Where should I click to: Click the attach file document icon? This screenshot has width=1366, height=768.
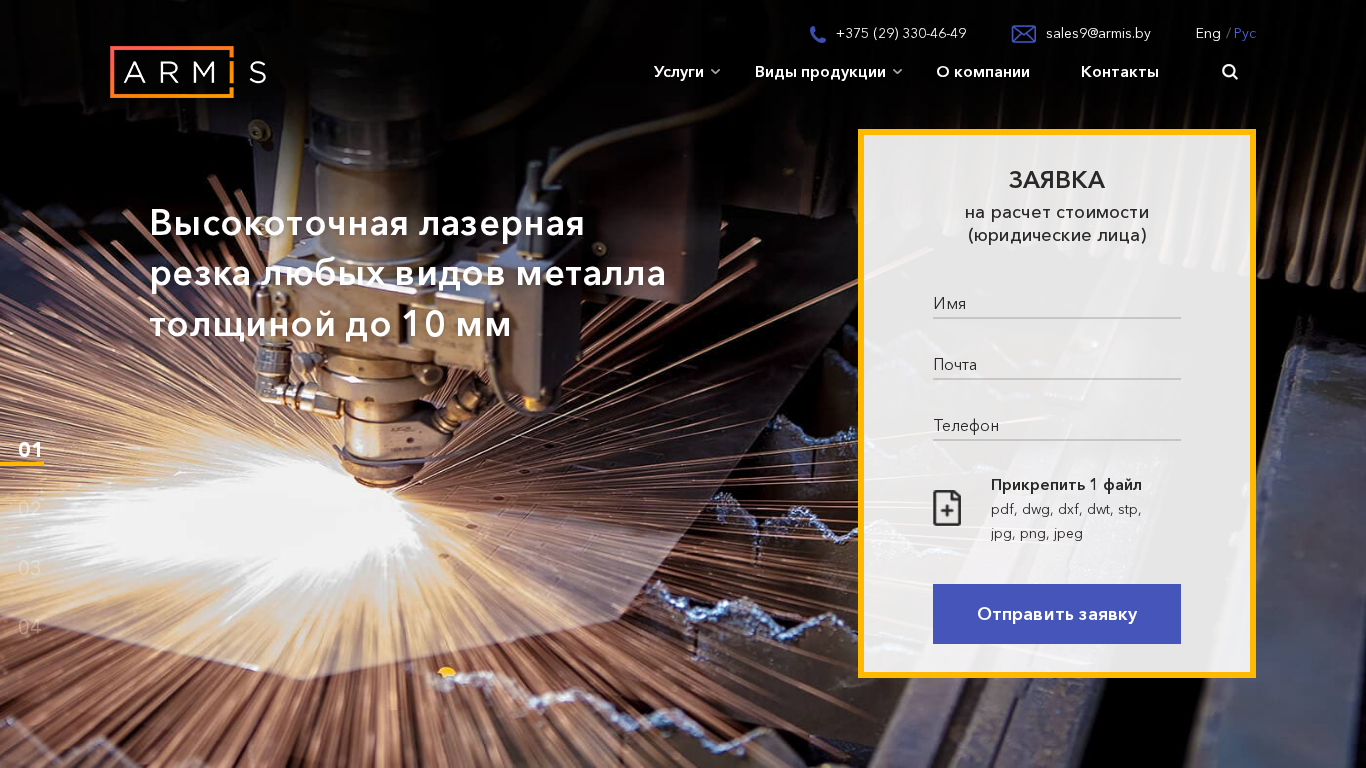pos(947,508)
